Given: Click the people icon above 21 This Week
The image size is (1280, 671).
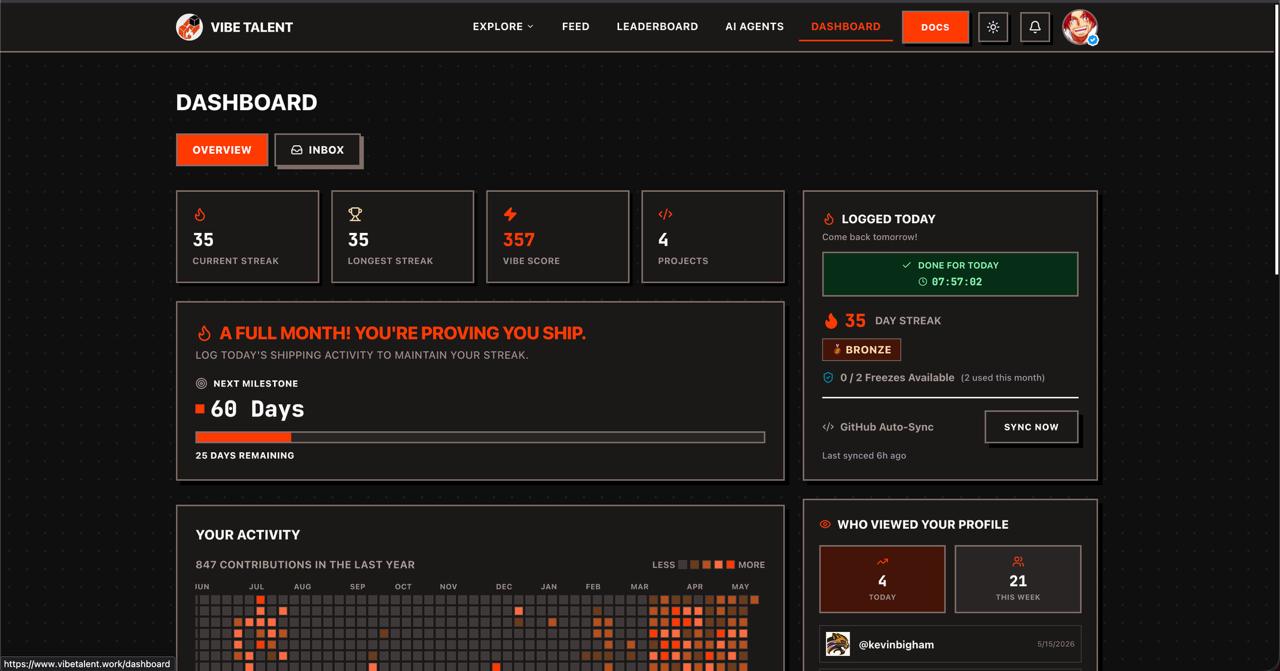Looking at the screenshot, I should click(x=1018, y=562).
